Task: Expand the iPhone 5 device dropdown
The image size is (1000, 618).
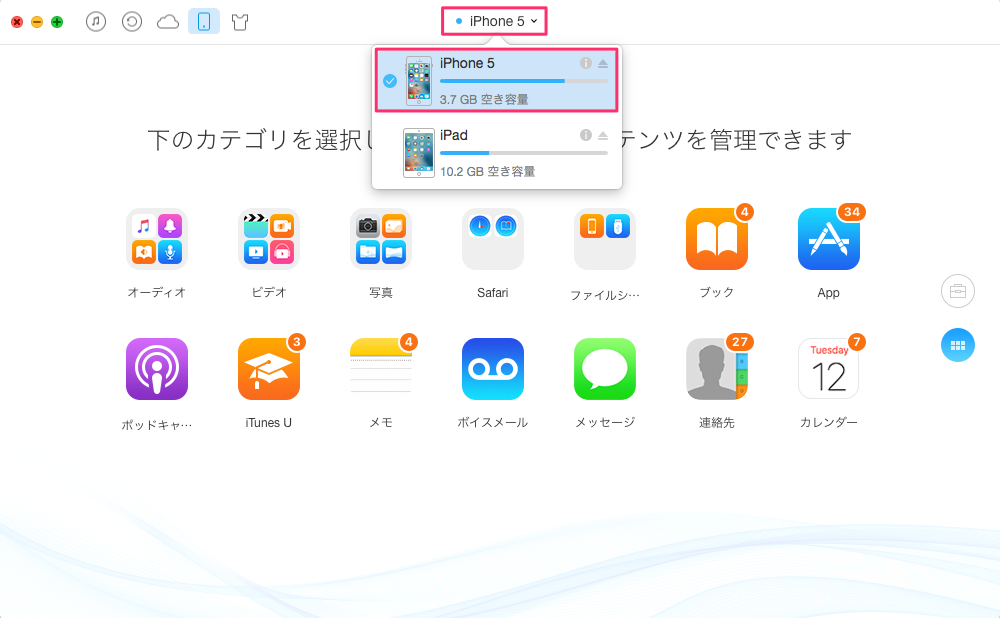Action: [x=494, y=21]
